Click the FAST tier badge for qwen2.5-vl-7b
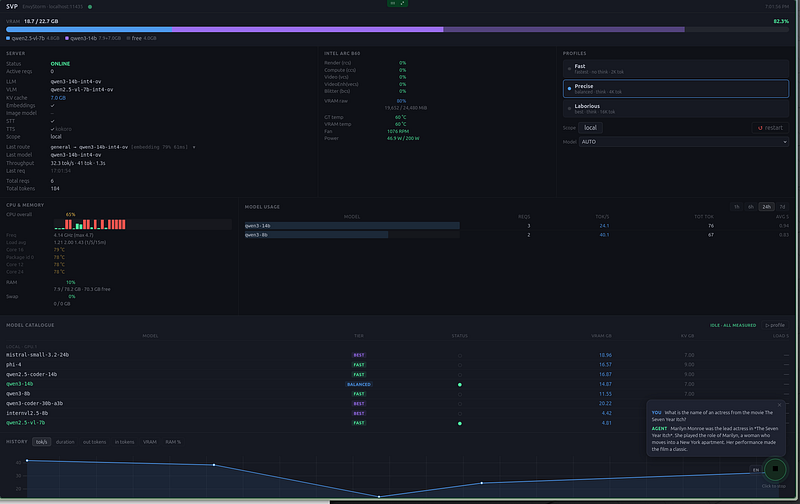This screenshot has width=800, height=504. coord(359,423)
